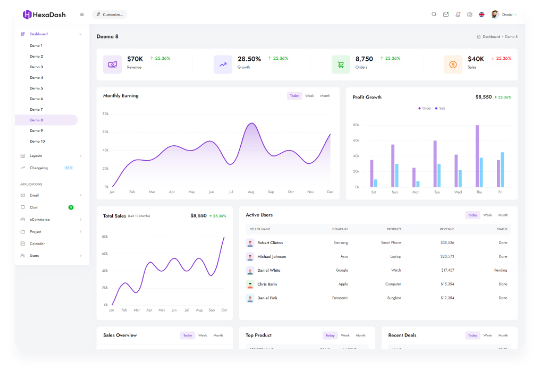
Task: Click the orange Sales coin icon
Action: 453,64
